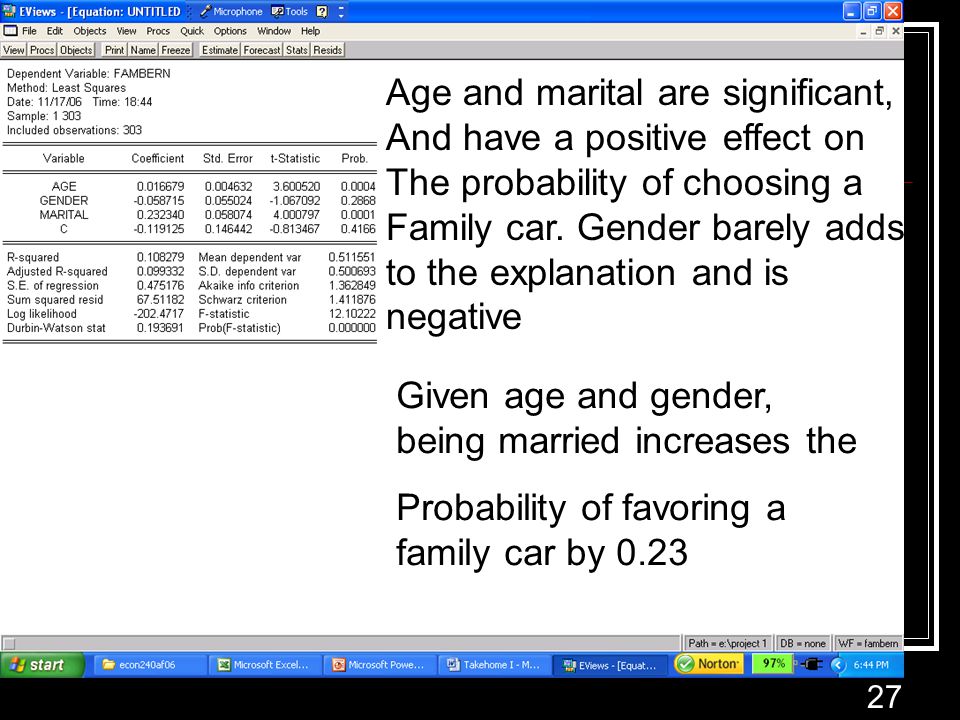The image size is (960, 720).
Task: Click the AGE variable row label
Action: point(64,186)
